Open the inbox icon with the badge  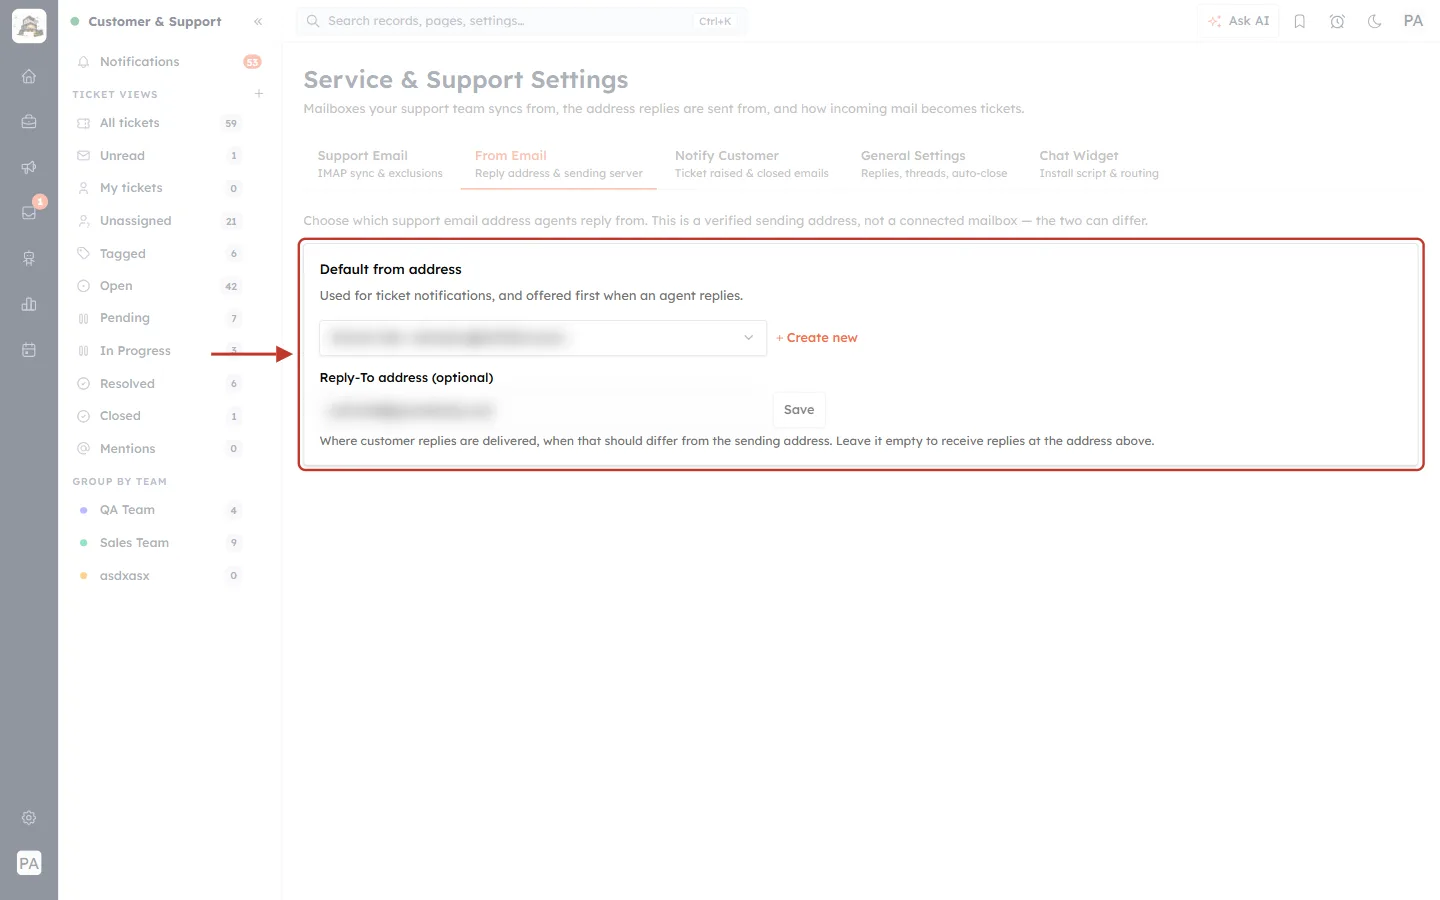tap(29, 212)
